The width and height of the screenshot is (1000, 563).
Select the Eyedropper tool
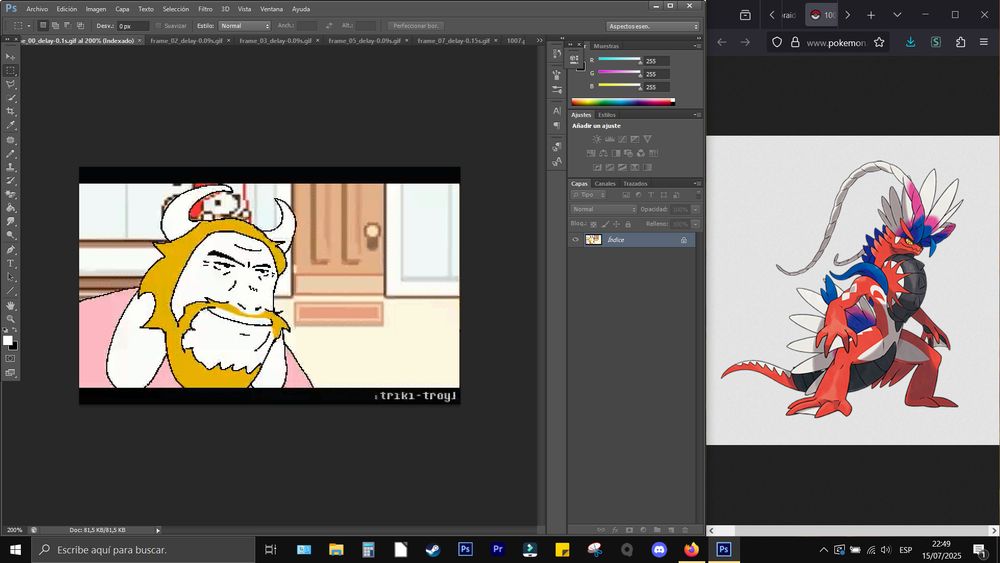pyautogui.click(x=10, y=126)
